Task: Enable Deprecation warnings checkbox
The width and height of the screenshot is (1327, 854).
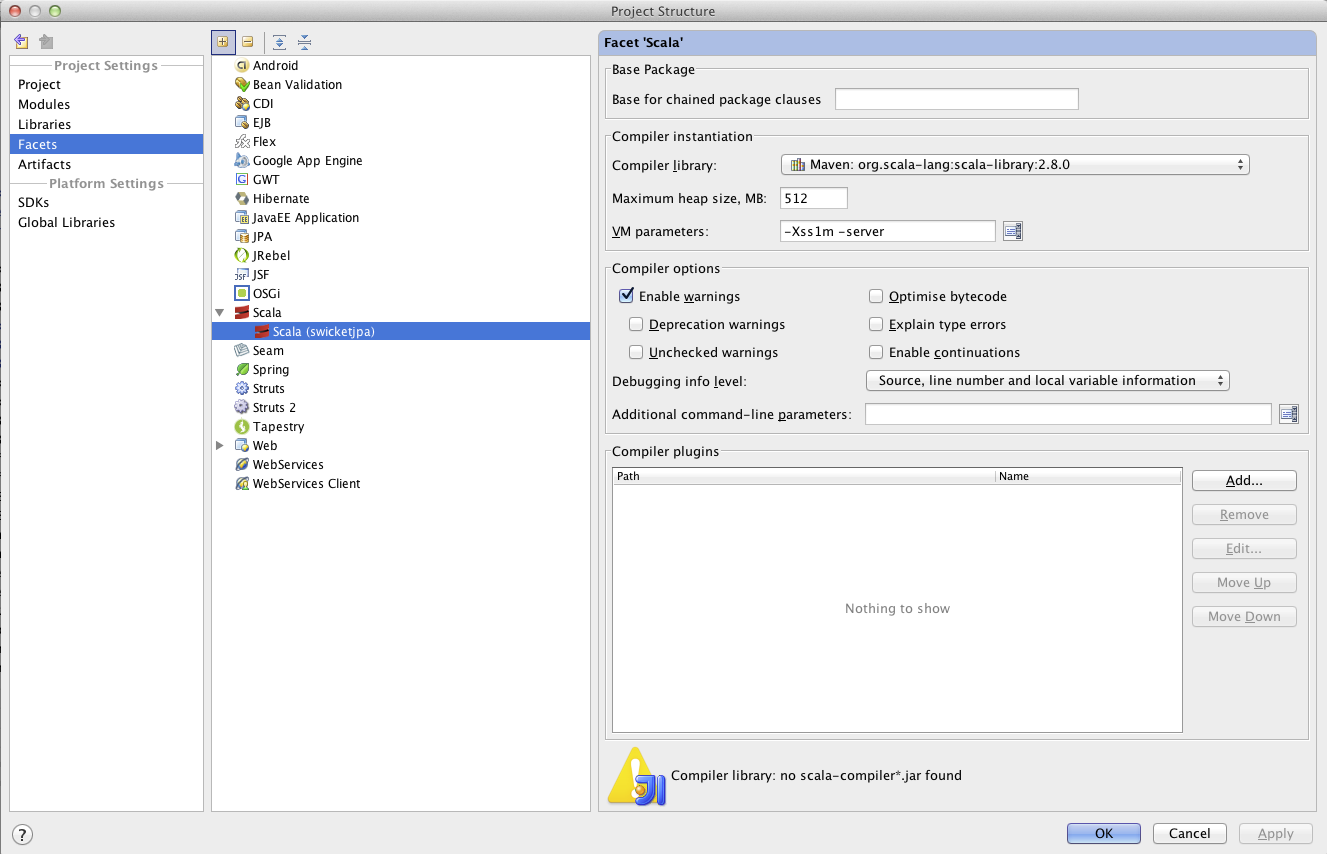Action: [x=636, y=324]
